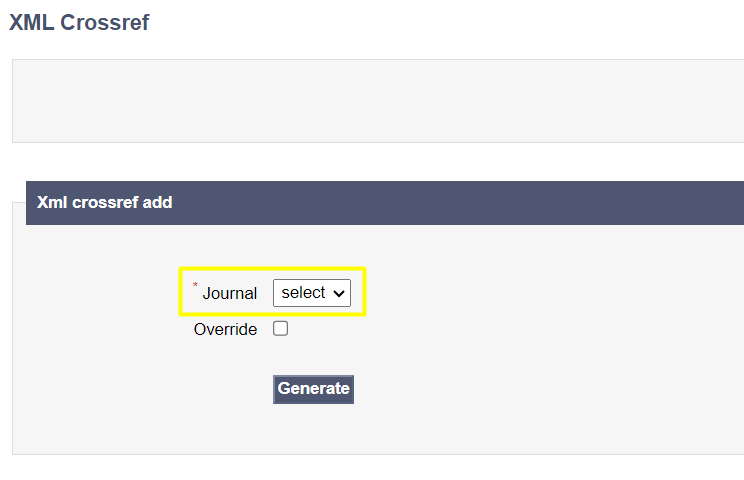Click Generate to create crossref XML
Image resolution: width=744 pixels, height=480 pixels.
313,389
